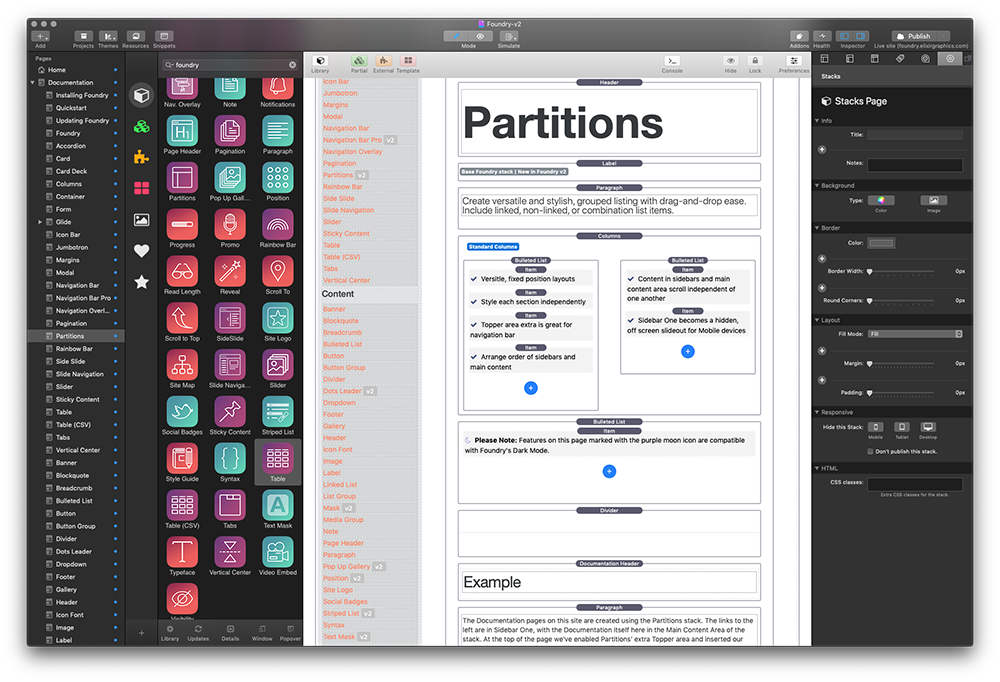
Task: Choose the Progress stack icon
Action: pyautogui.click(x=182, y=225)
